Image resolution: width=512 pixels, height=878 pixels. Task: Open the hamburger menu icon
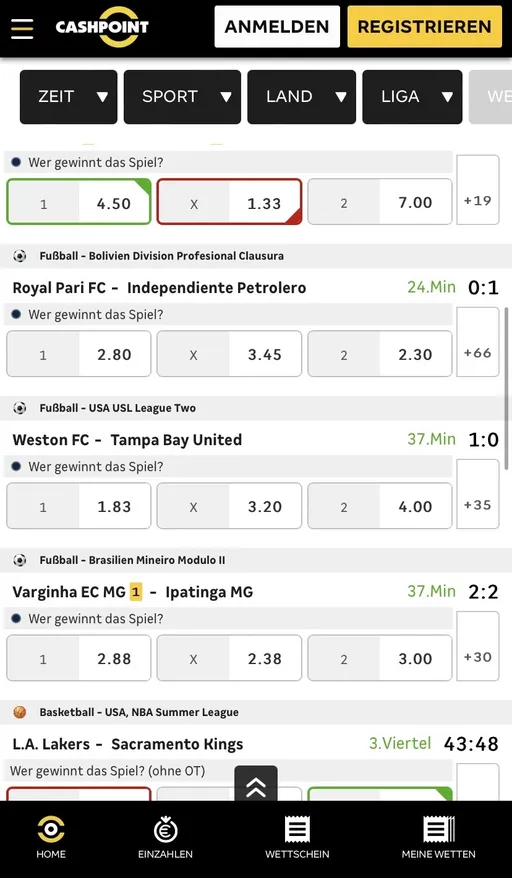tap(22, 28)
